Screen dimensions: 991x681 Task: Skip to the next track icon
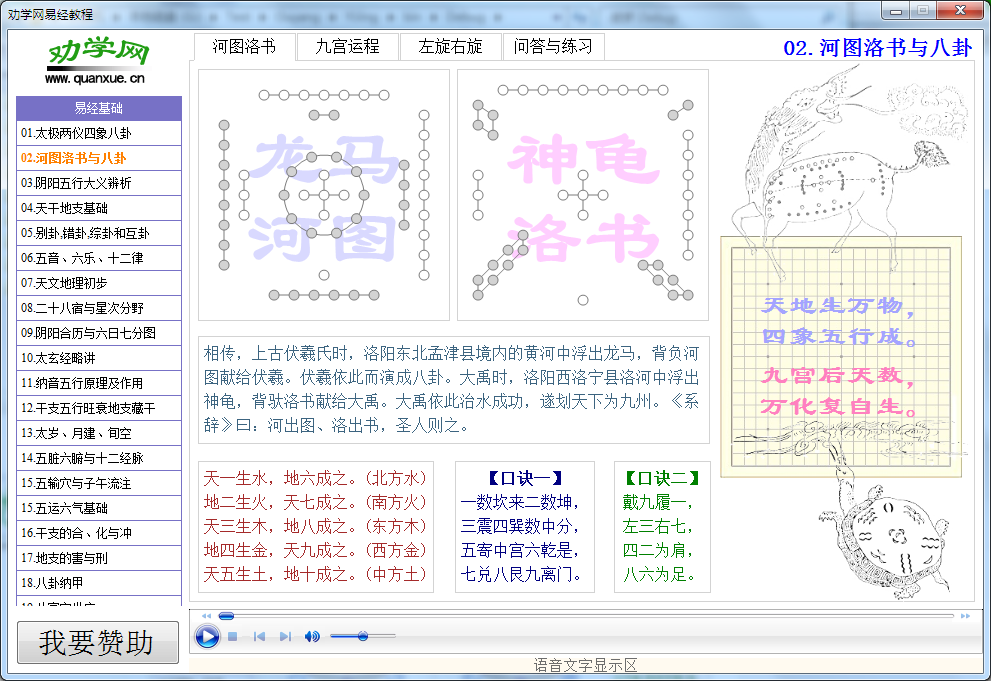286,635
